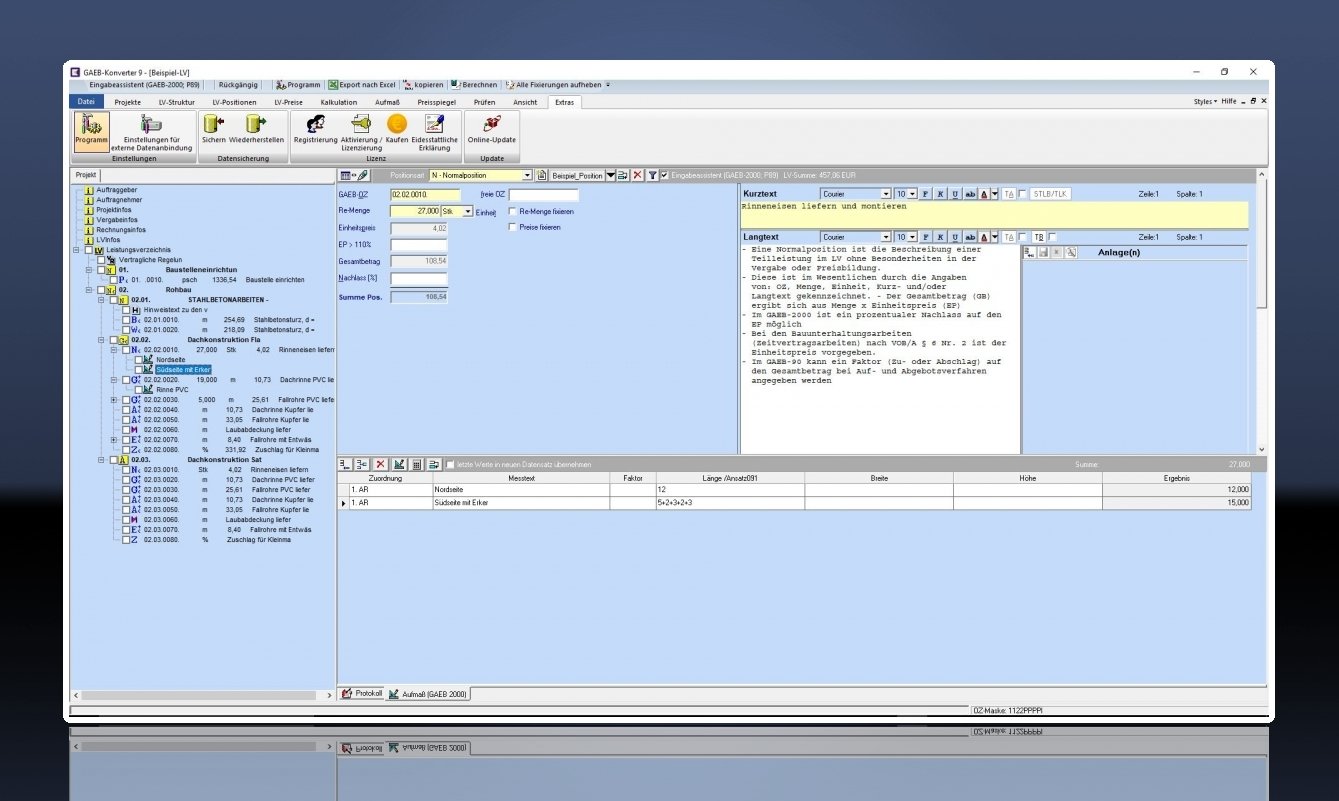Switch to the Kalkulation ribbon tab
This screenshot has height=801, width=1339.
coord(338,102)
